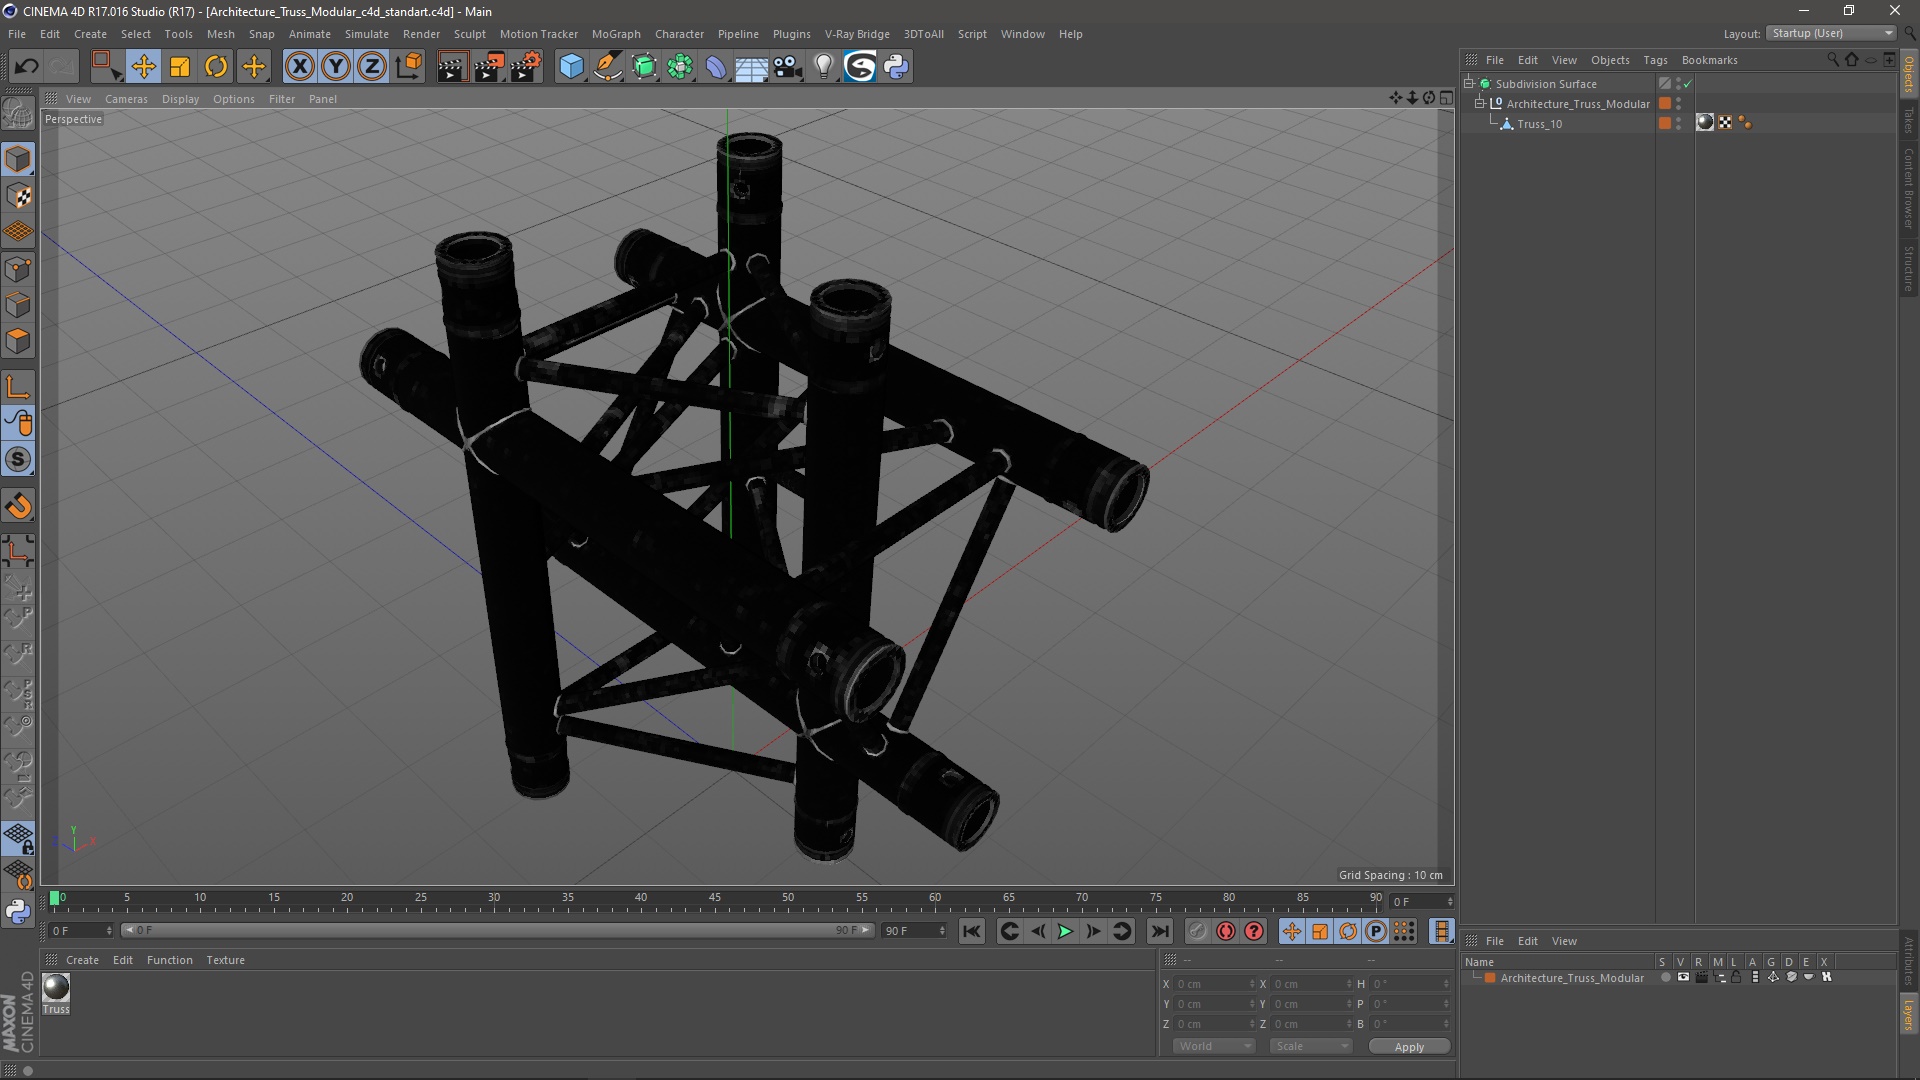Open the Objects menu in Object Manager
The height and width of the screenshot is (1080, 1920).
point(1610,60)
